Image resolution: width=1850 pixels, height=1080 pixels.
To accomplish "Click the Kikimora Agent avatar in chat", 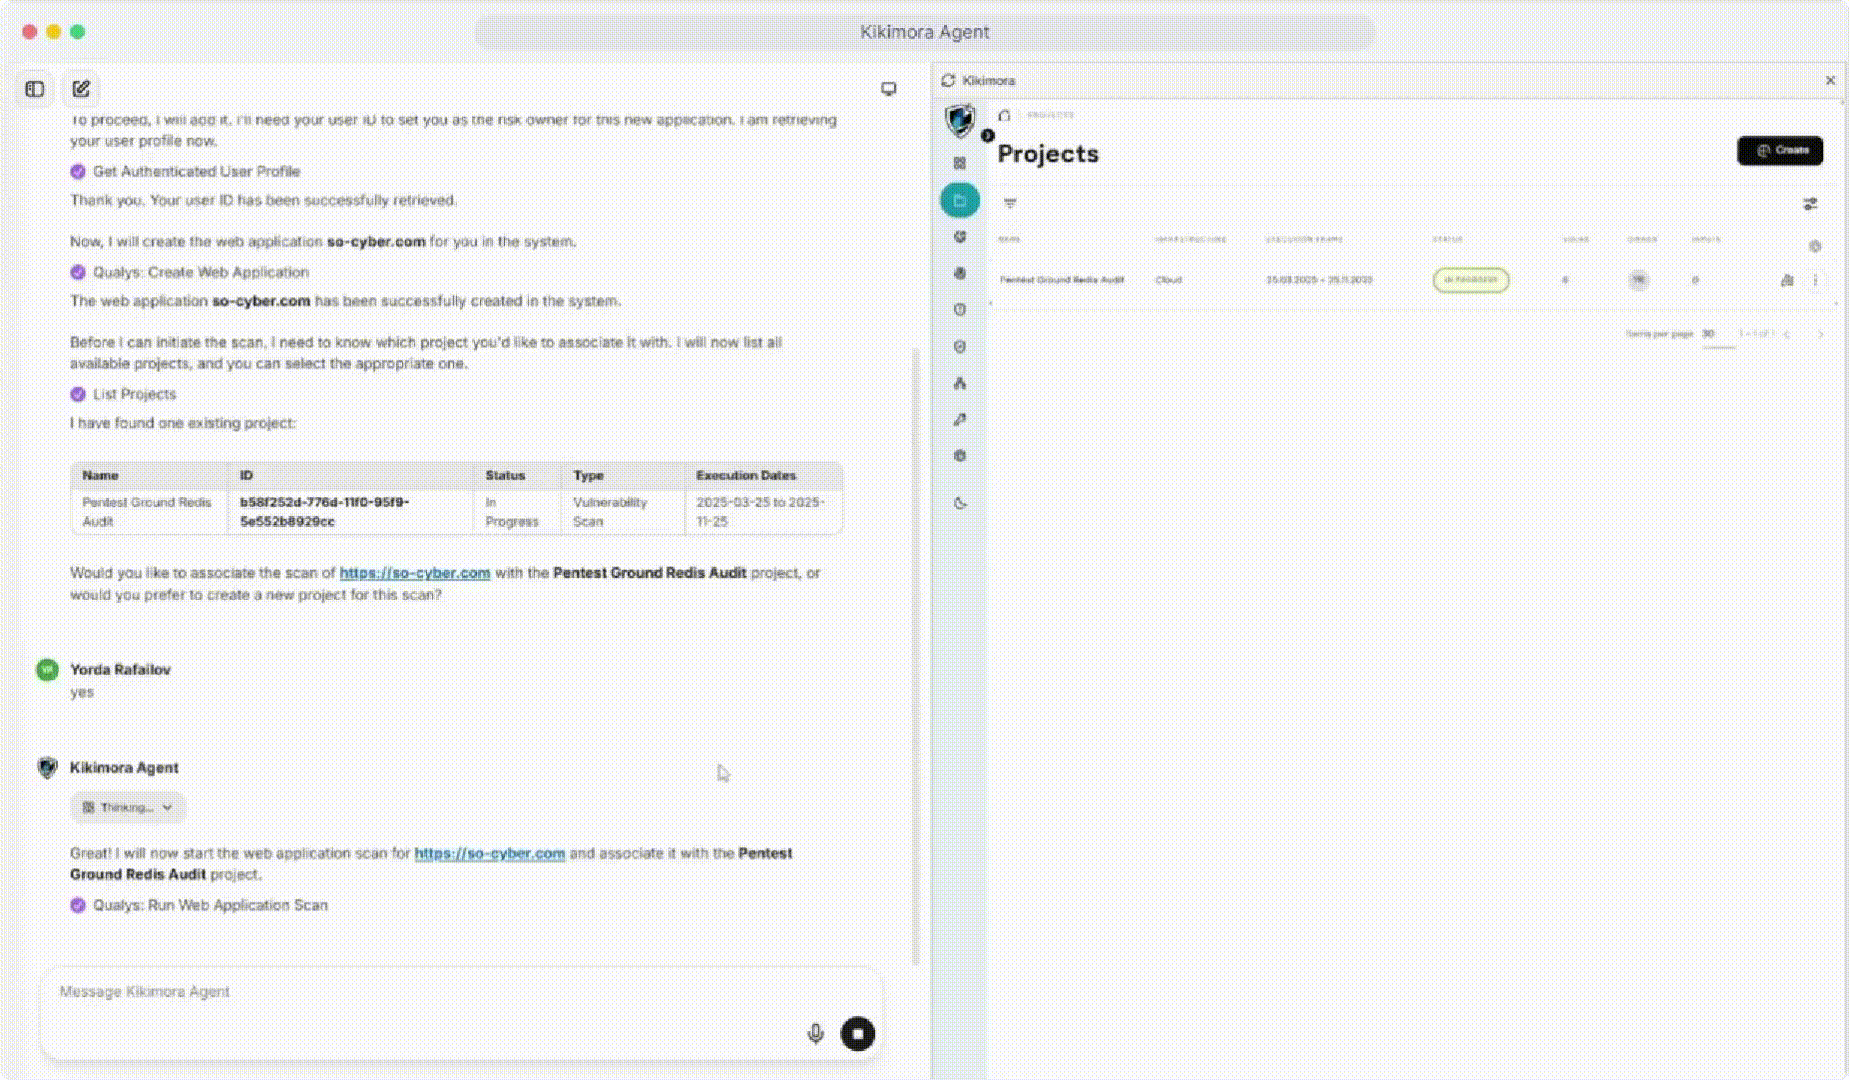I will (47, 767).
